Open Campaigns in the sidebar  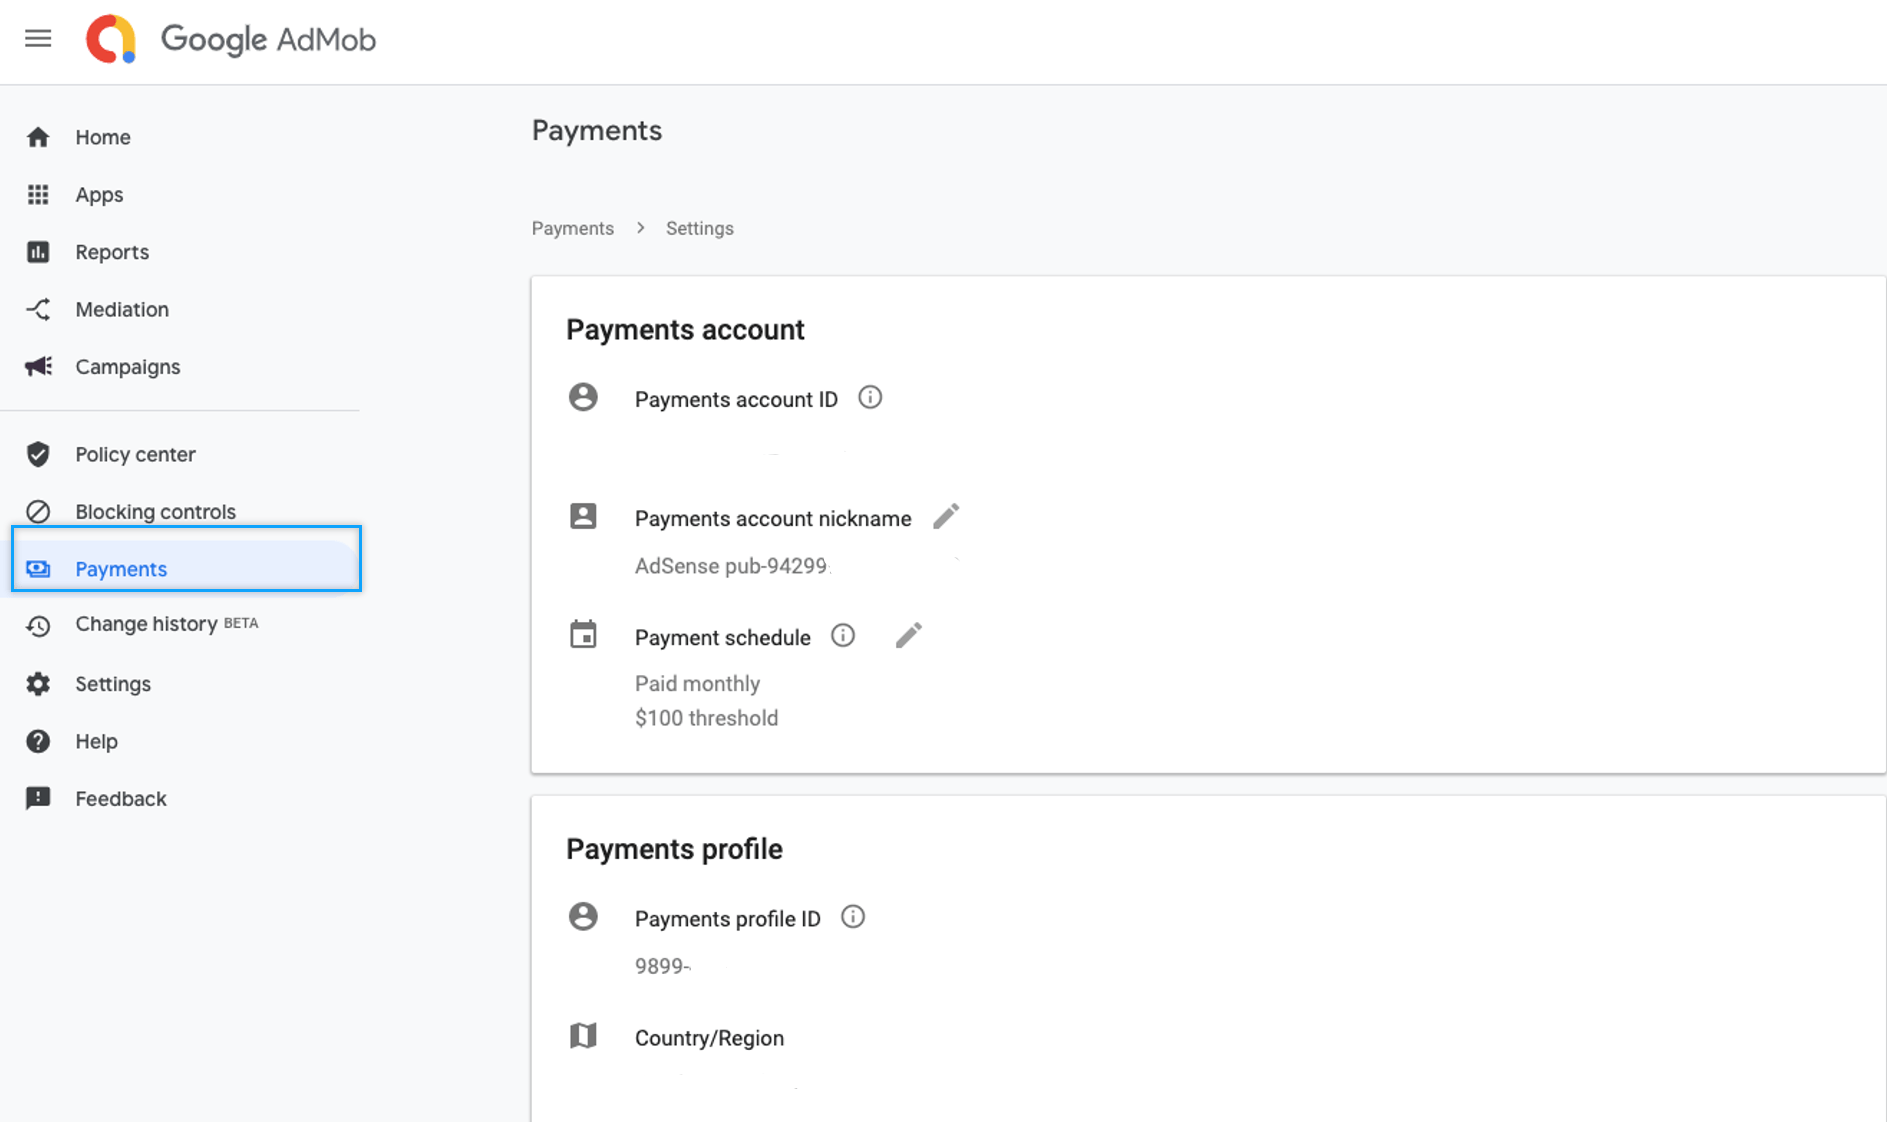point(127,367)
